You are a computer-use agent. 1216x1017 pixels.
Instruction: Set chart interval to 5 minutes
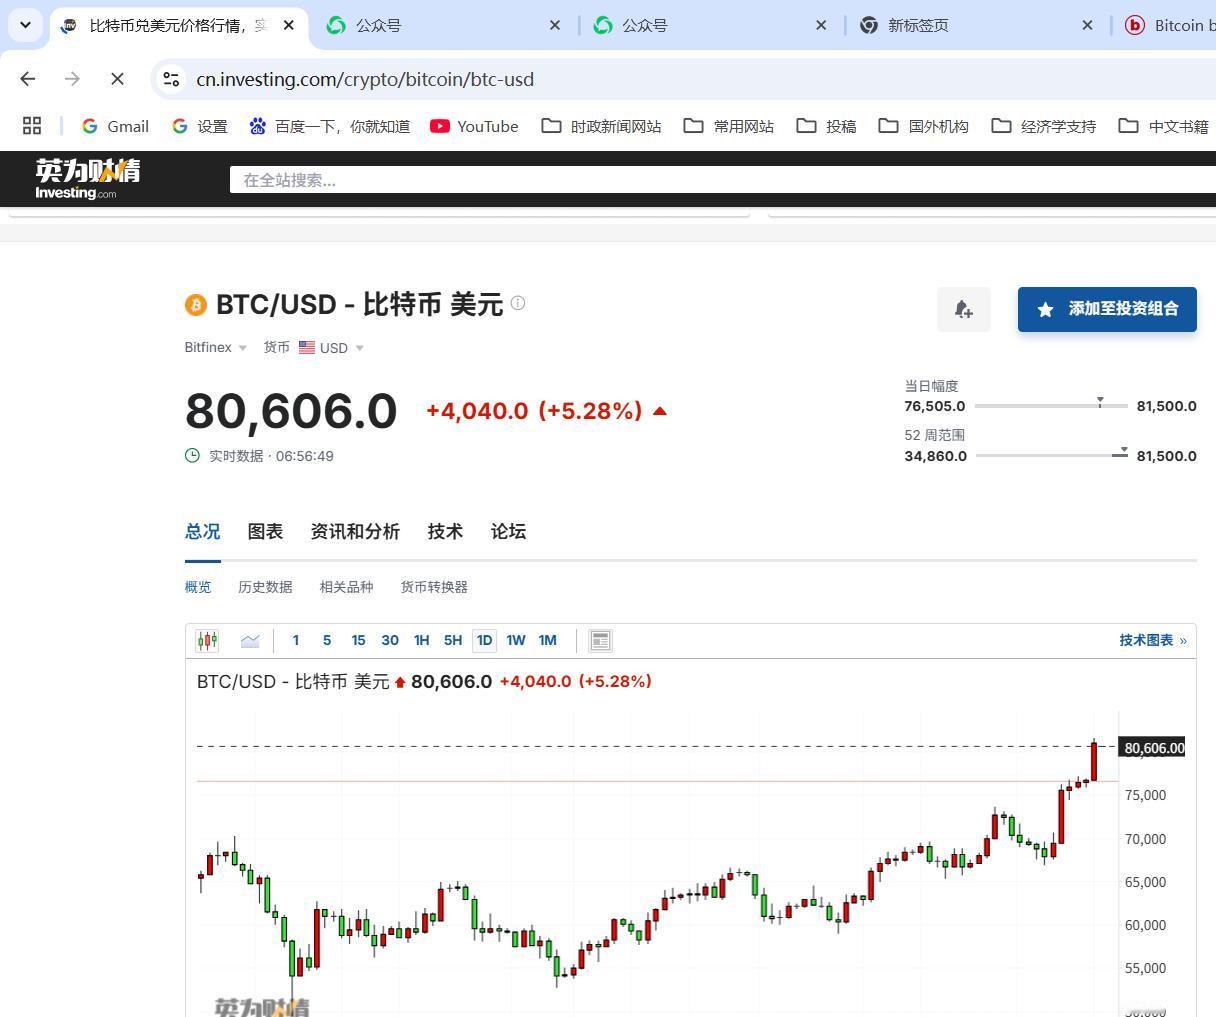(327, 641)
